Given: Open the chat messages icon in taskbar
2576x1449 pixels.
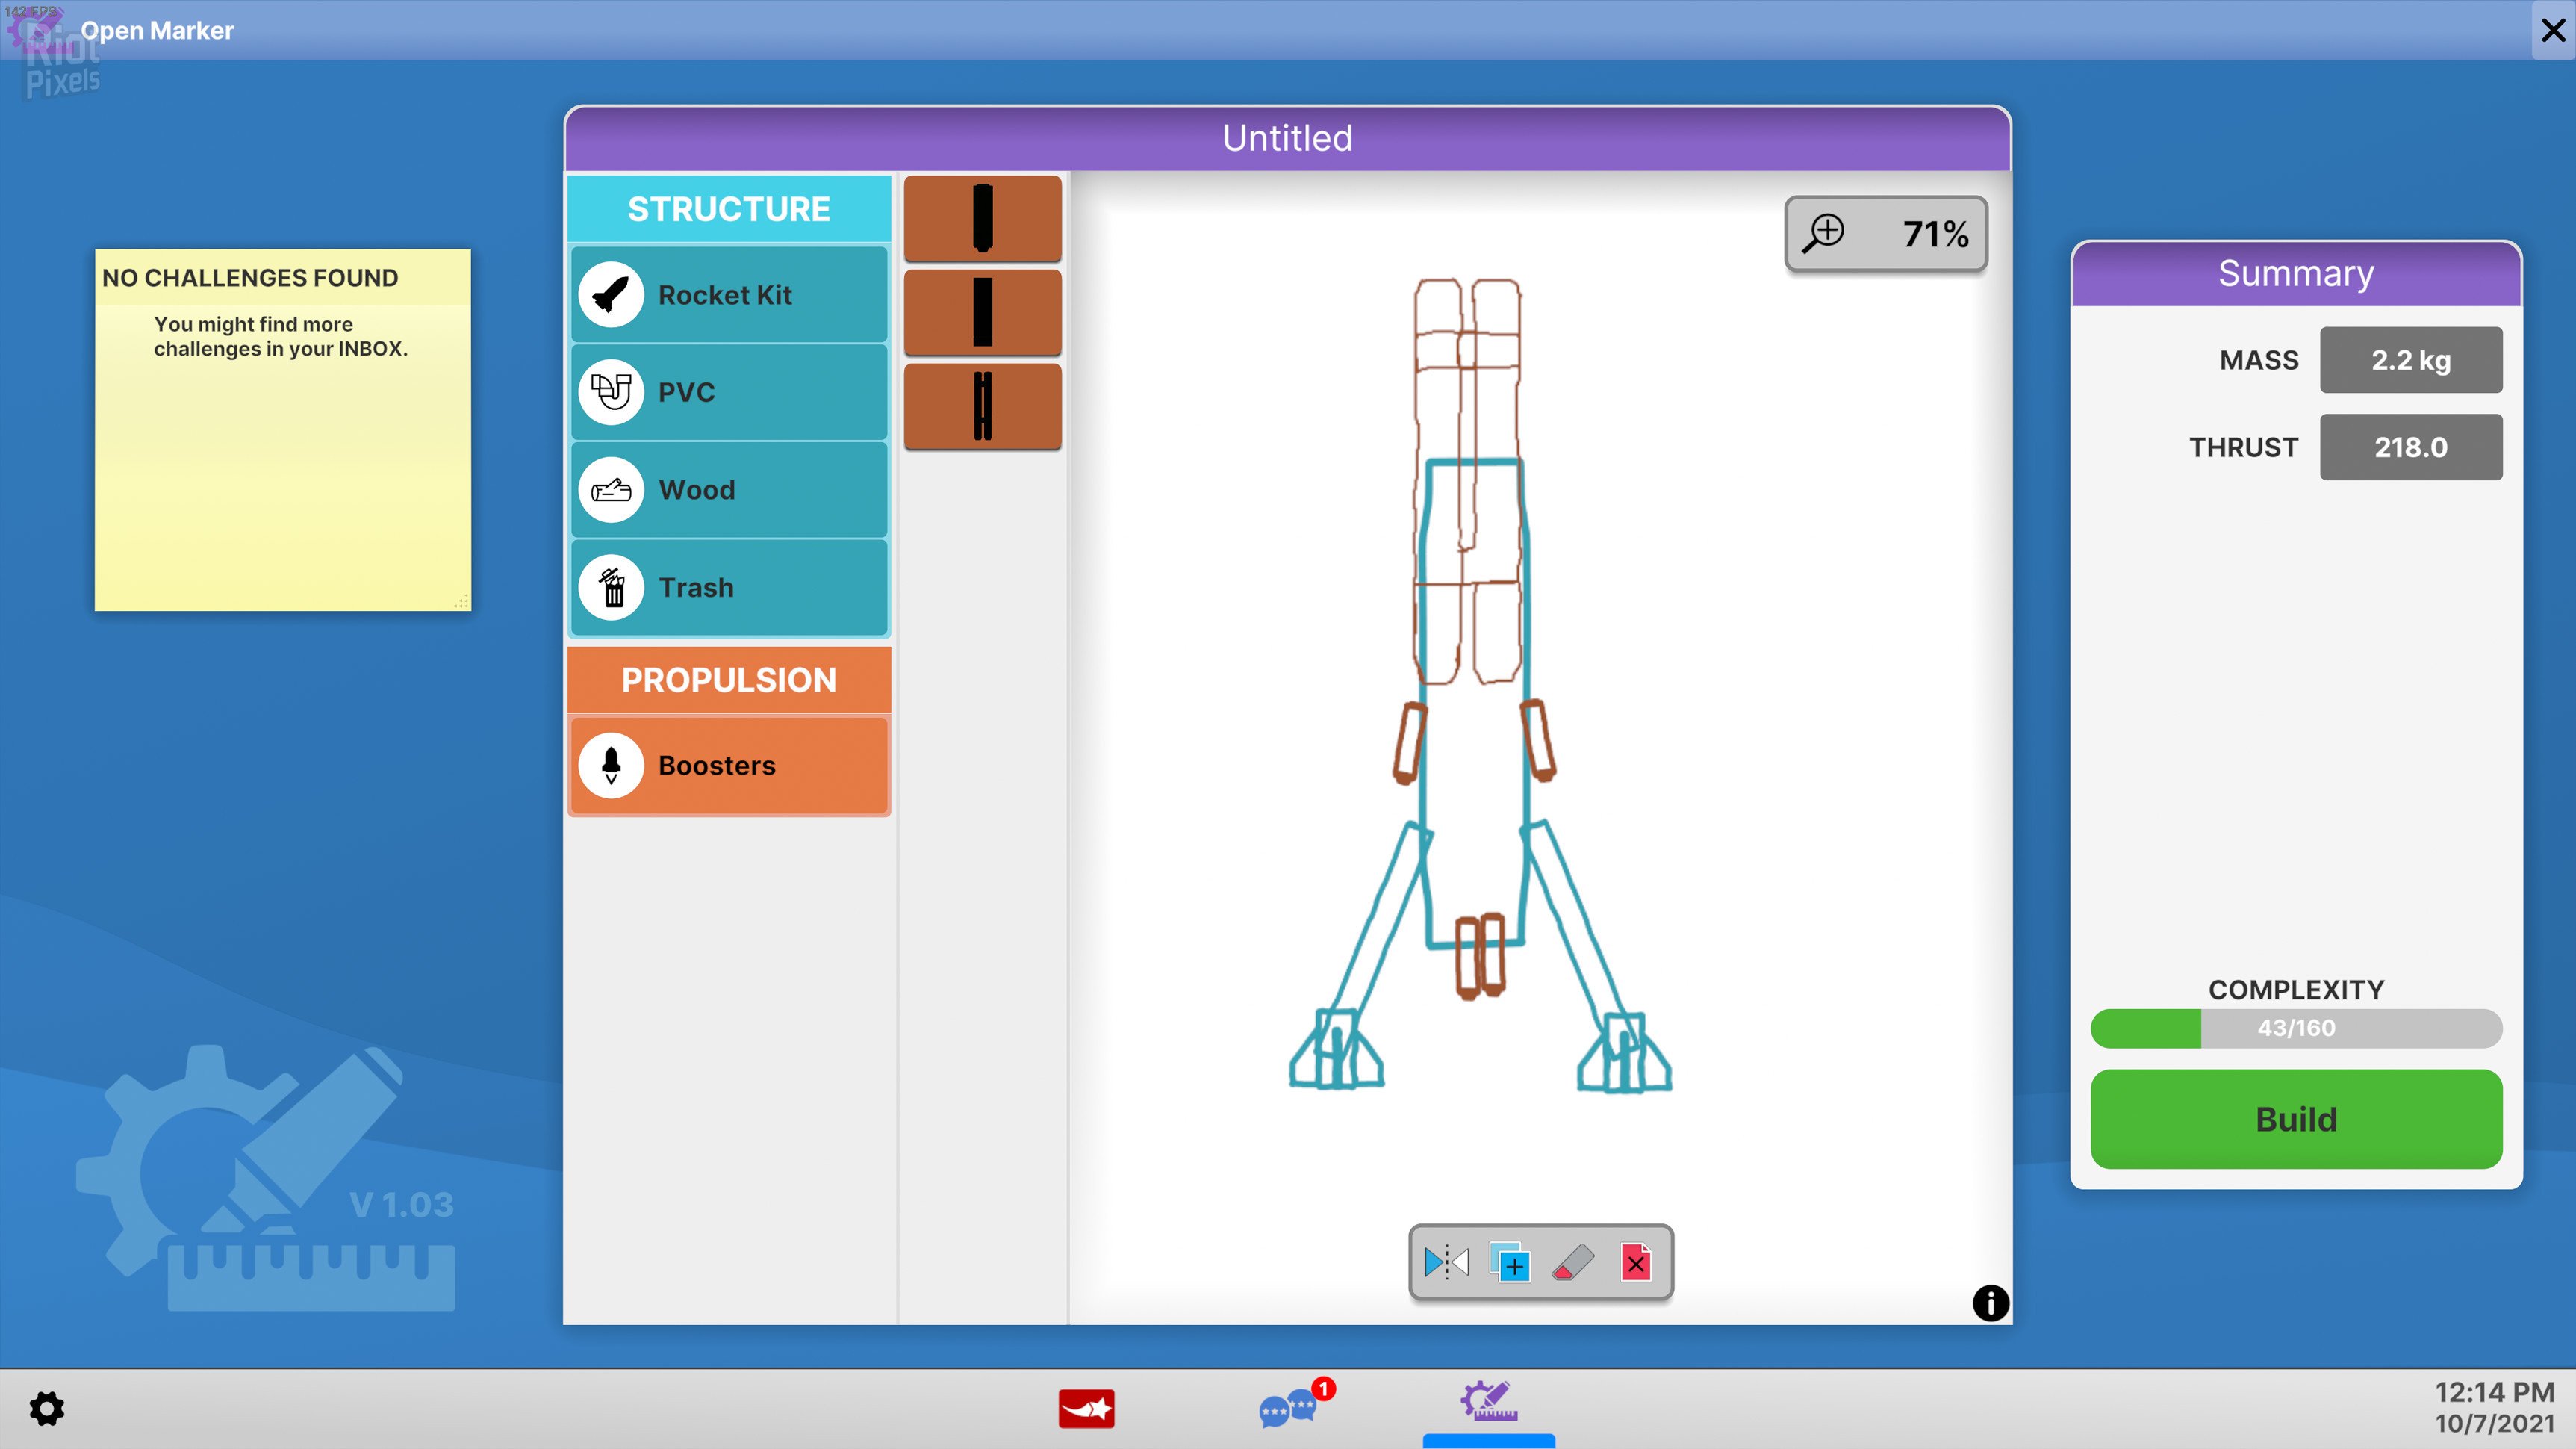Looking at the screenshot, I should [x=1290, y=1410].
